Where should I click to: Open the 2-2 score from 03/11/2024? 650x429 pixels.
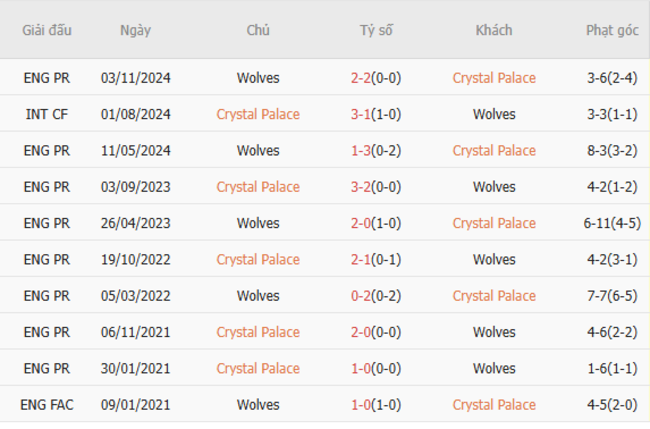(376, 78)
